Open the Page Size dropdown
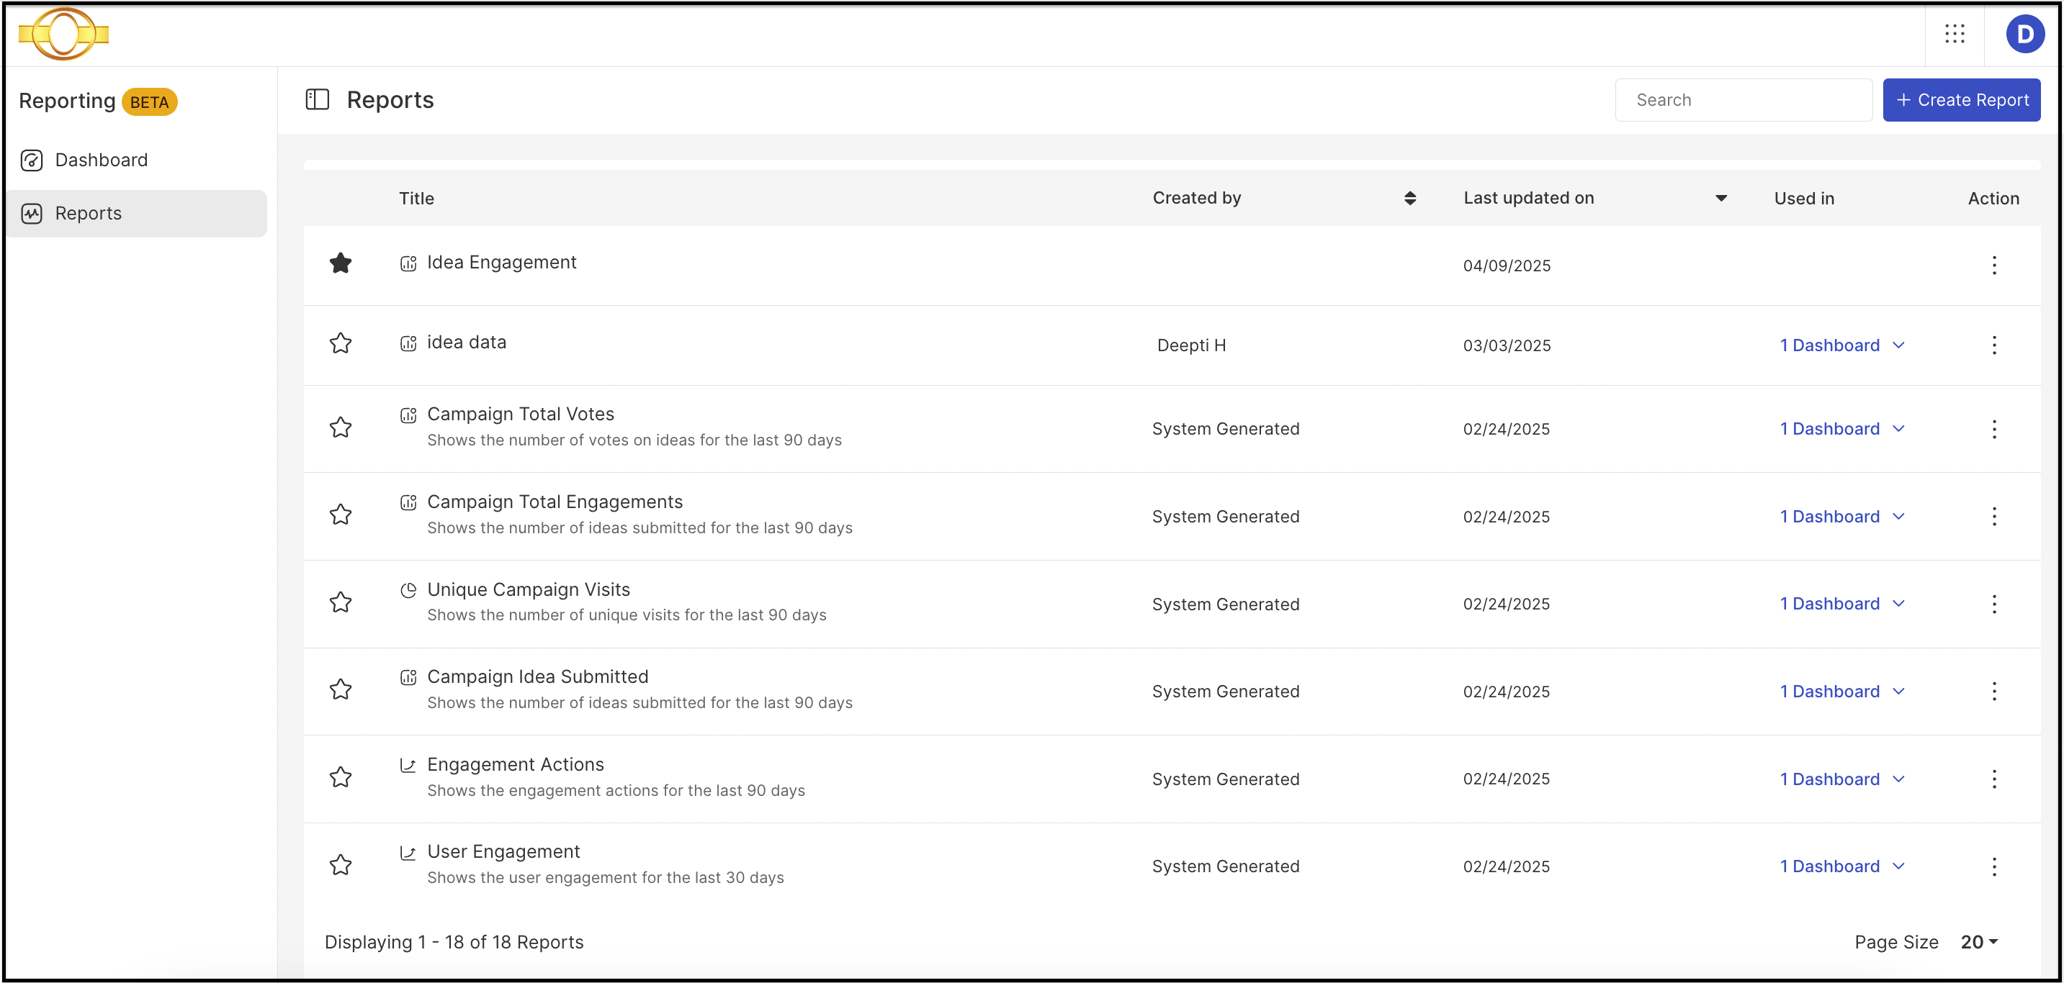2064x983 pixels. coord(1977,942)
